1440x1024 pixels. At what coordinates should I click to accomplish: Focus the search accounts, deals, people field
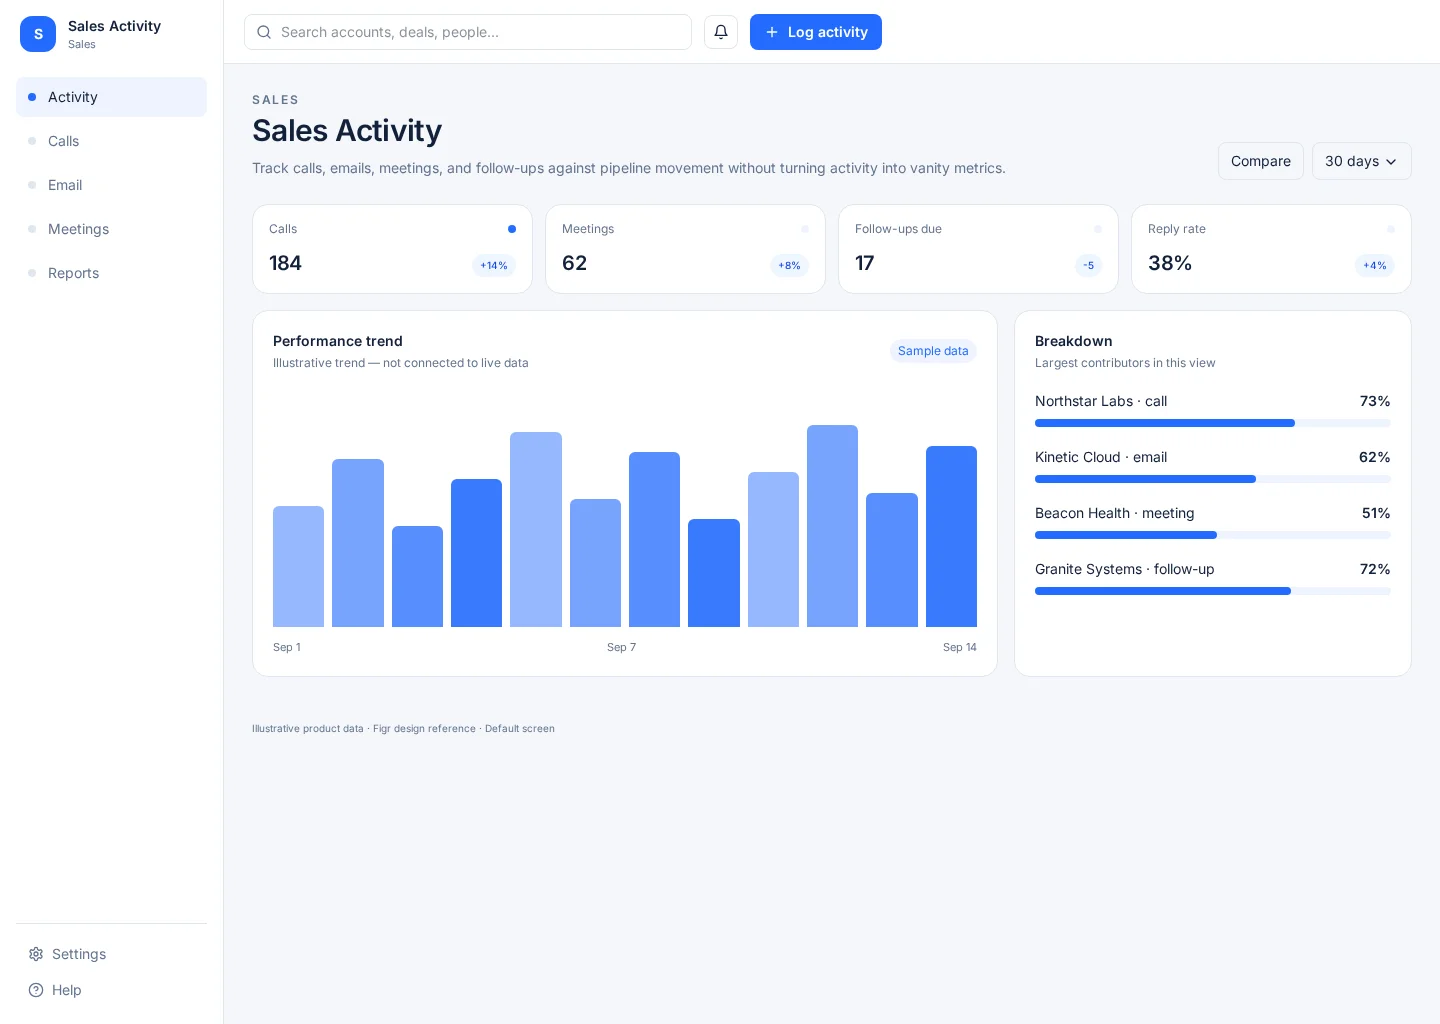click(x=468, y=32)
